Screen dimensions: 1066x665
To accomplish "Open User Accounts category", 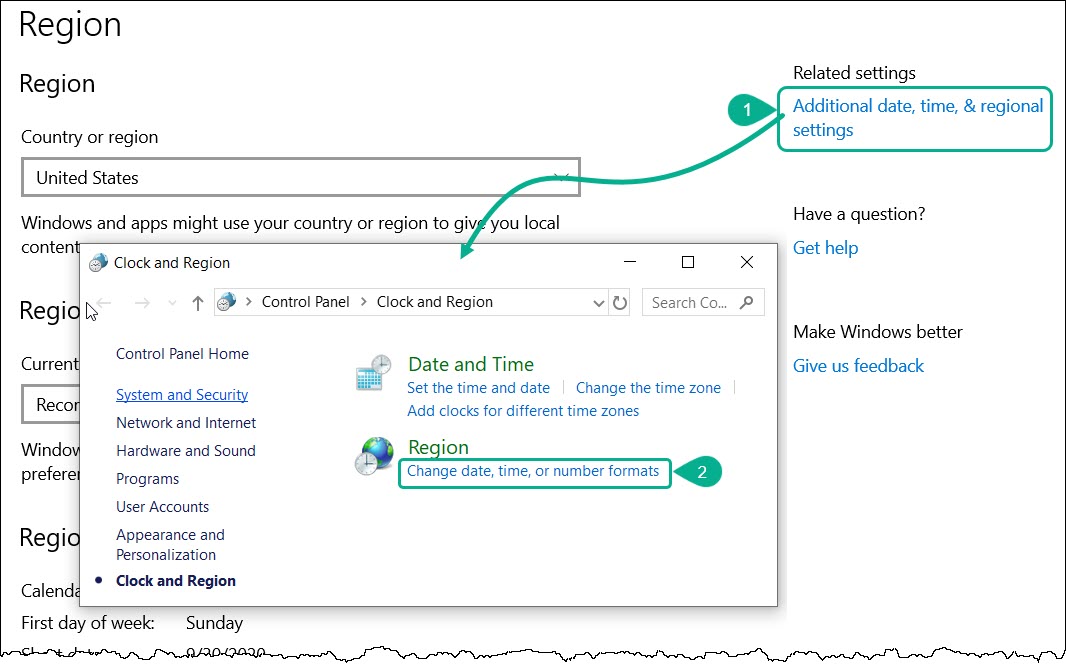I will (162, 507).
